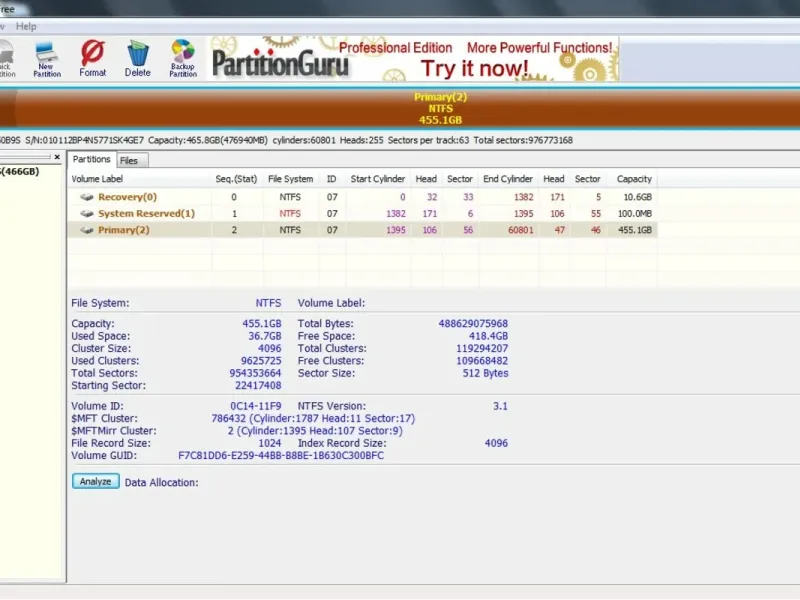The image size is (800, 600).
Task: Click Free Clusters value 109668482
Action: [x=482, y=361]
